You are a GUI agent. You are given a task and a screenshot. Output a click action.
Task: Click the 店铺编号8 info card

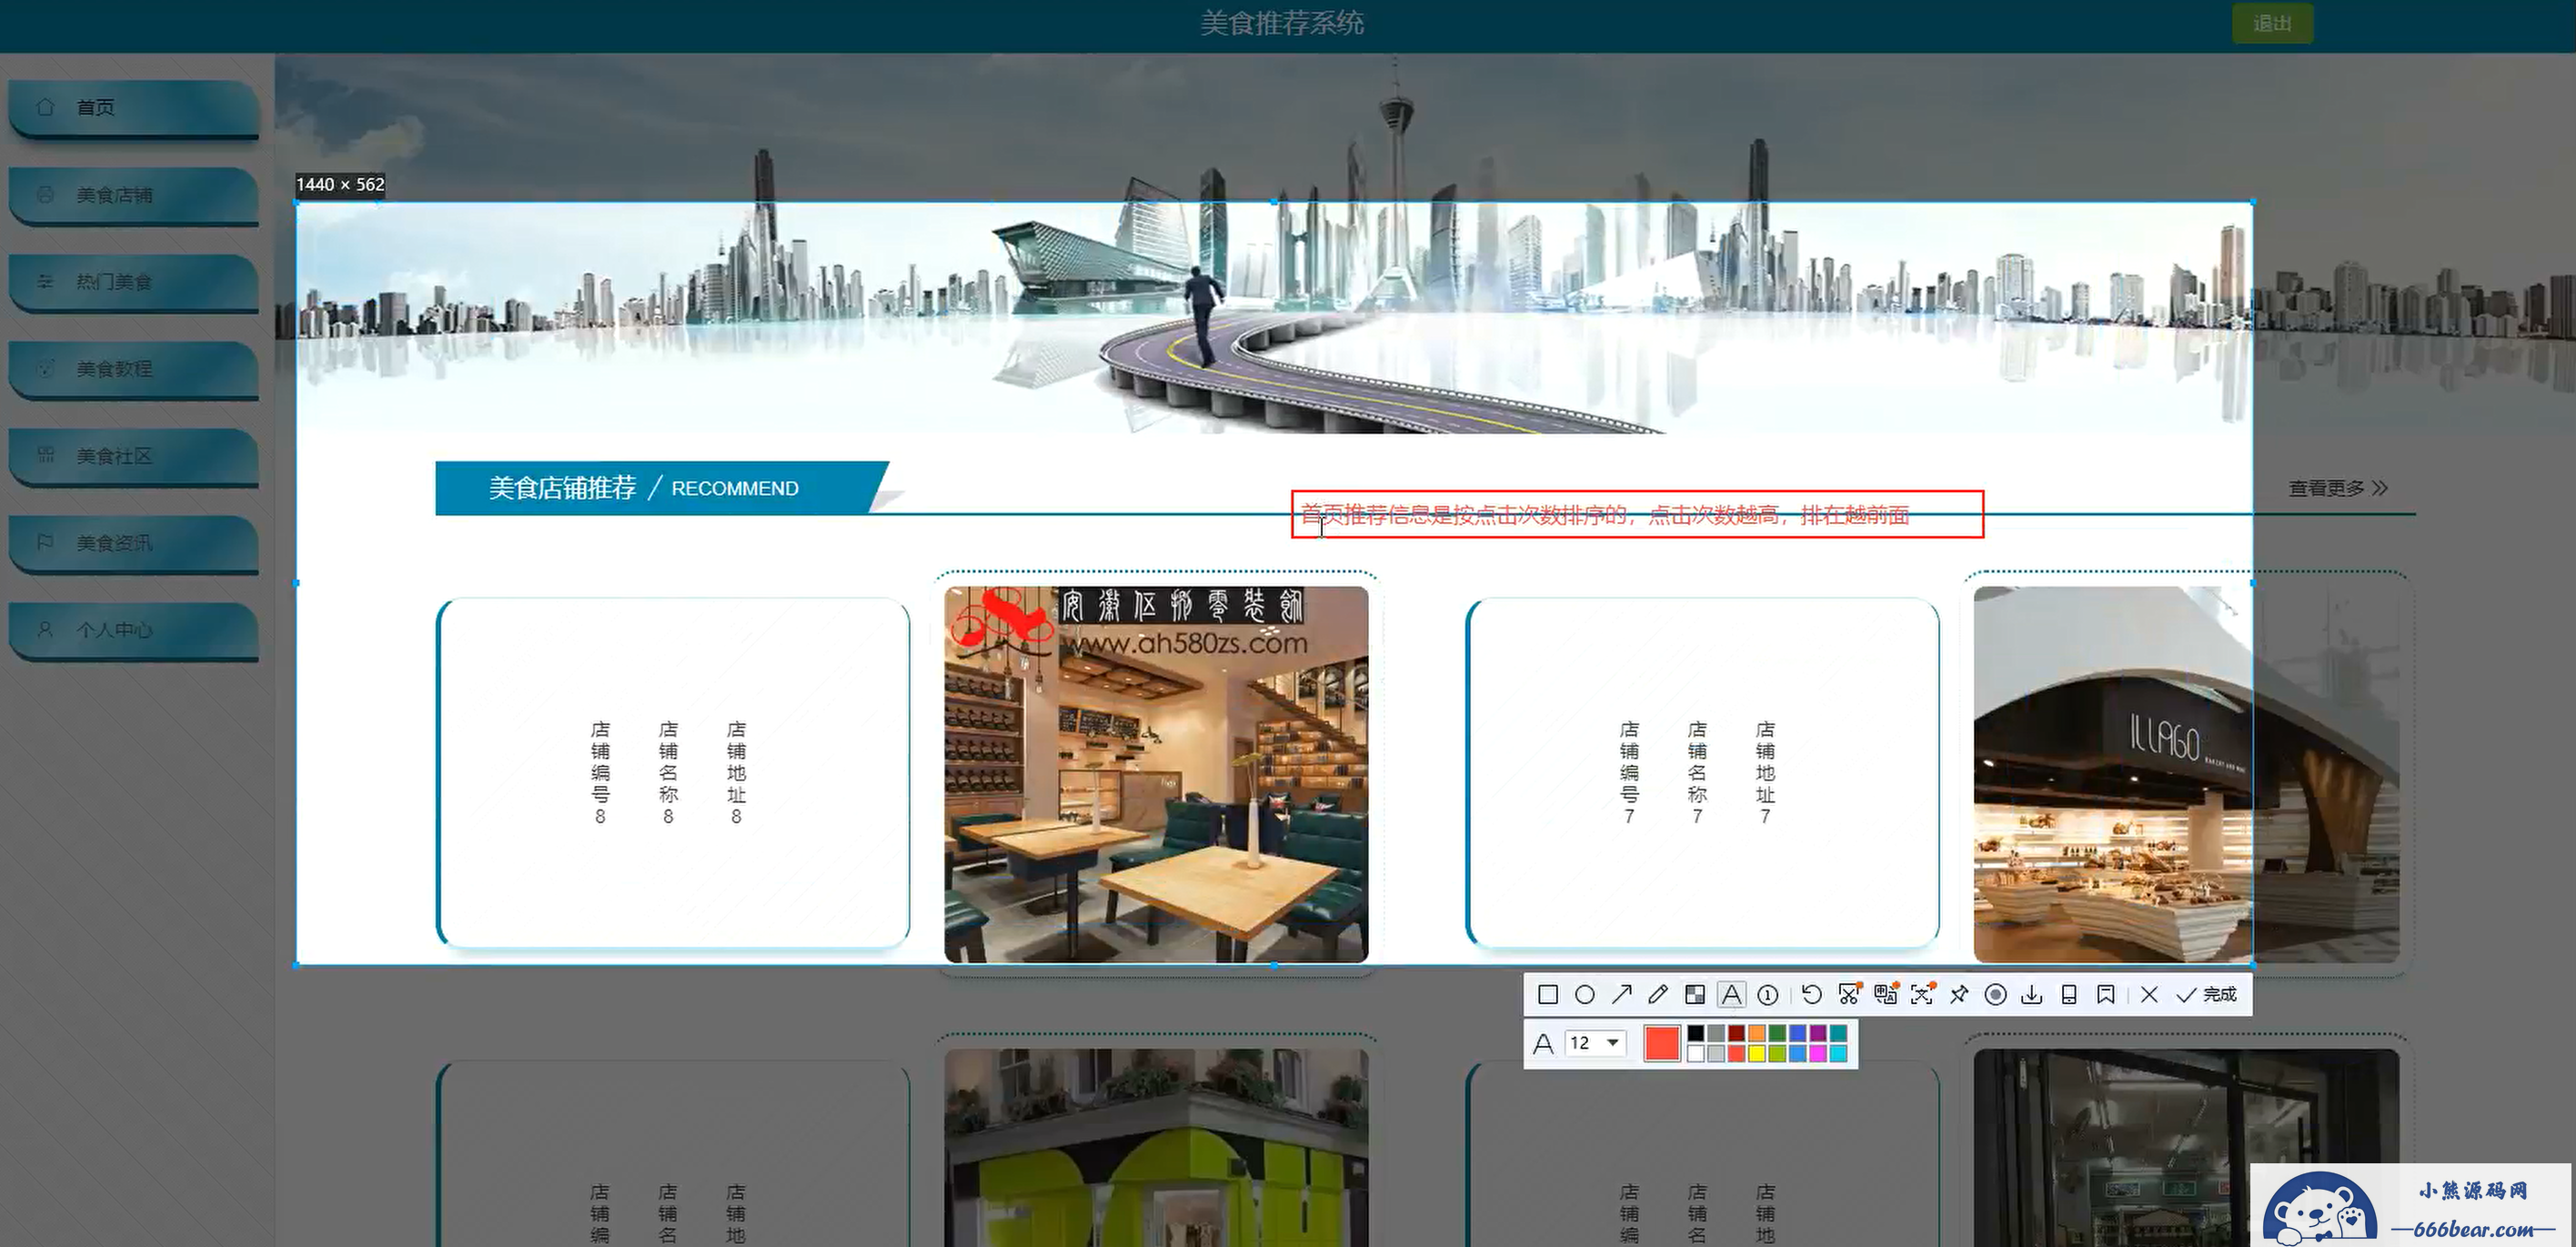click(673, 772)
